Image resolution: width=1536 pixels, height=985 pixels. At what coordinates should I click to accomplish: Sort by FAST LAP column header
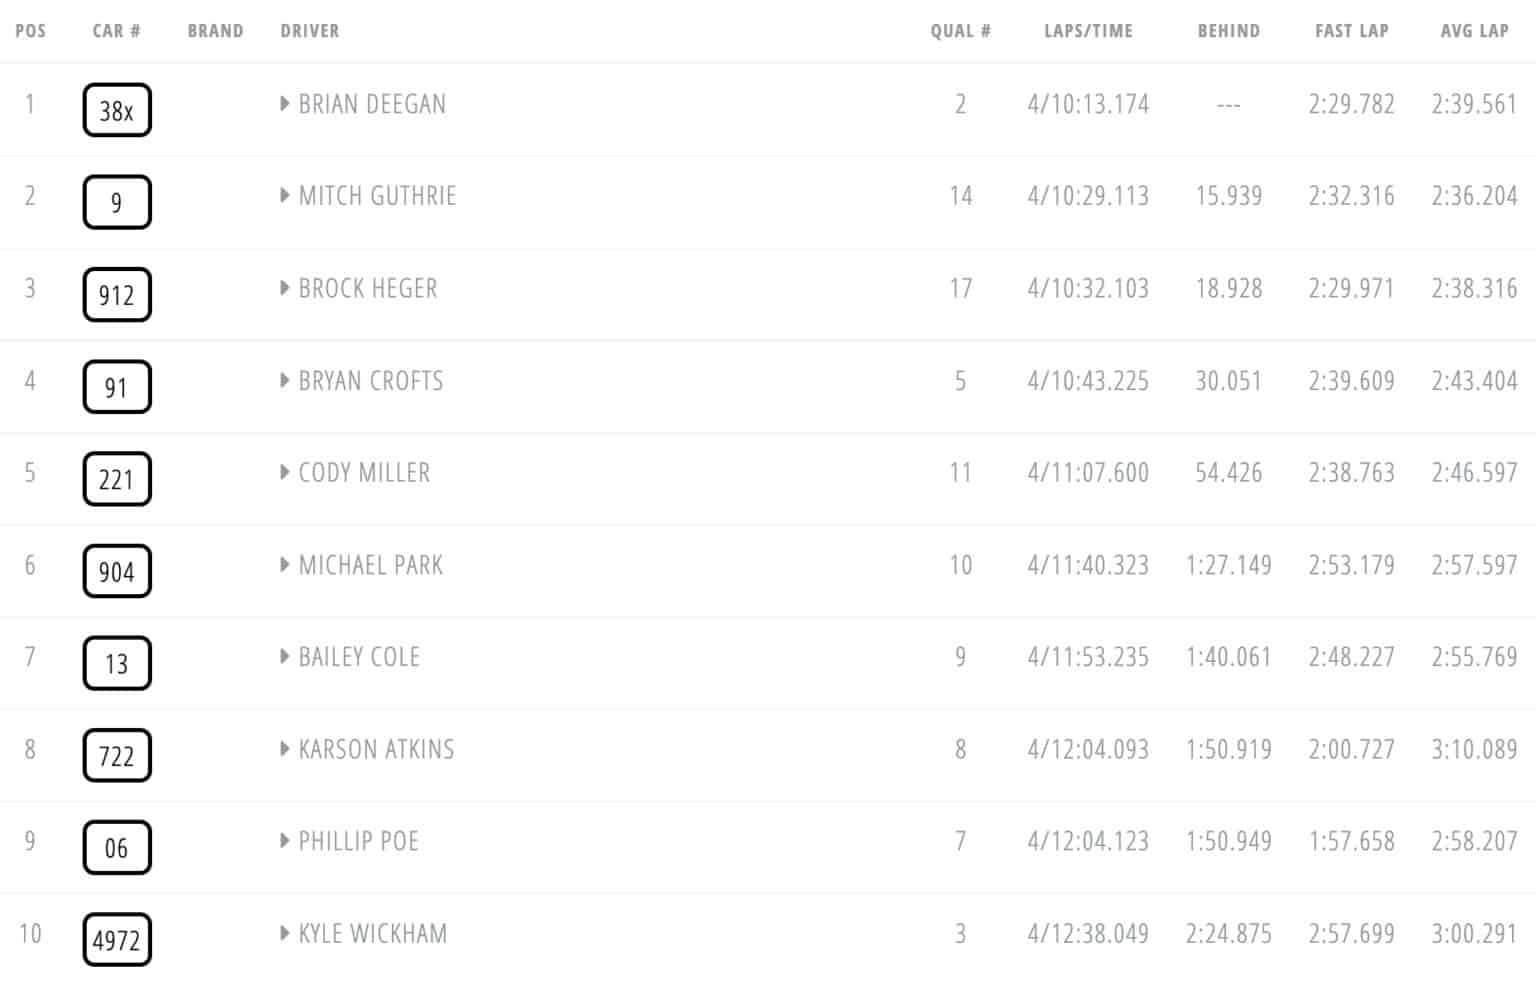[1352, 31]
